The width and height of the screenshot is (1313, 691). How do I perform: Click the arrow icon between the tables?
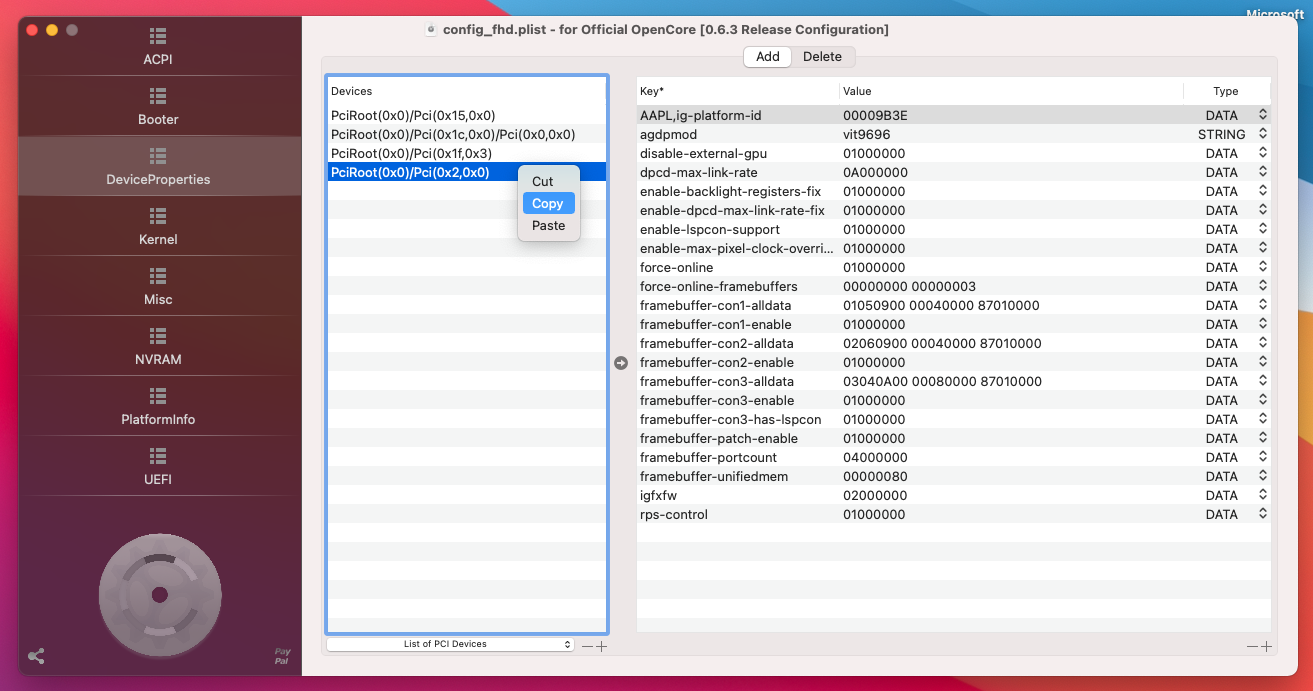621,363
